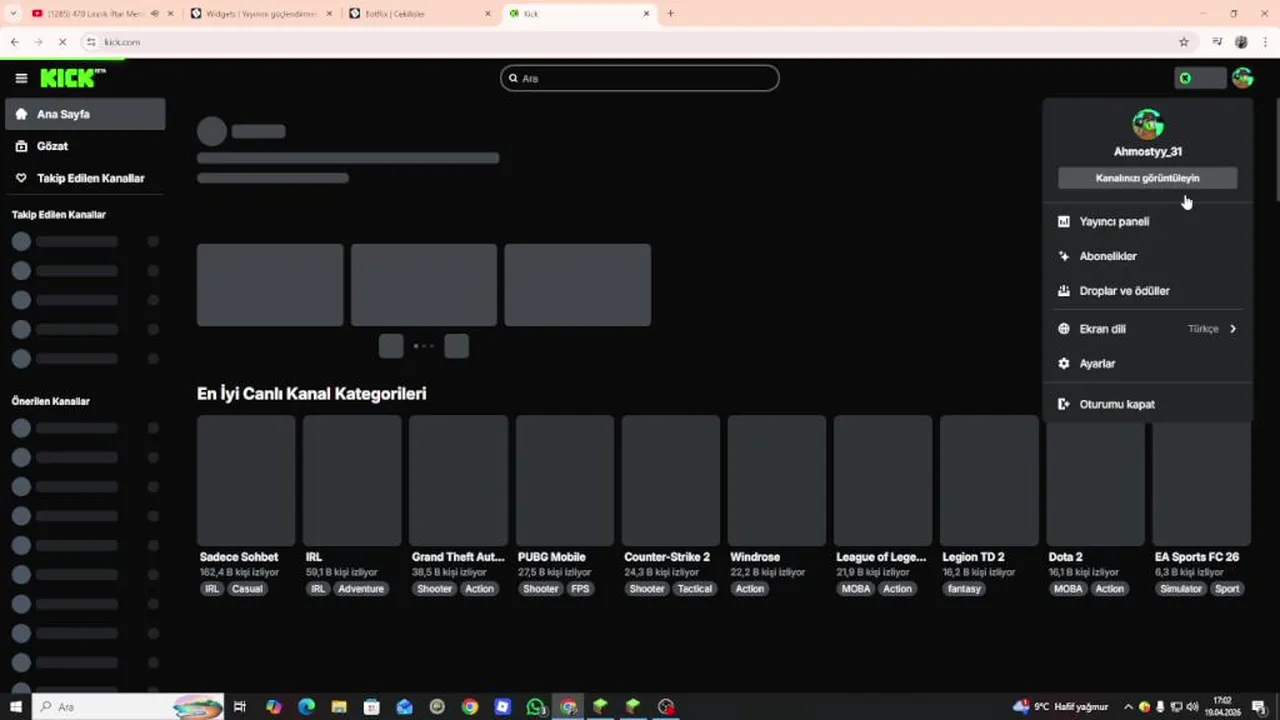Open the Legion TD 2 category
Image resolution: width=1280 pixels, height=720 pixels.
989,481
